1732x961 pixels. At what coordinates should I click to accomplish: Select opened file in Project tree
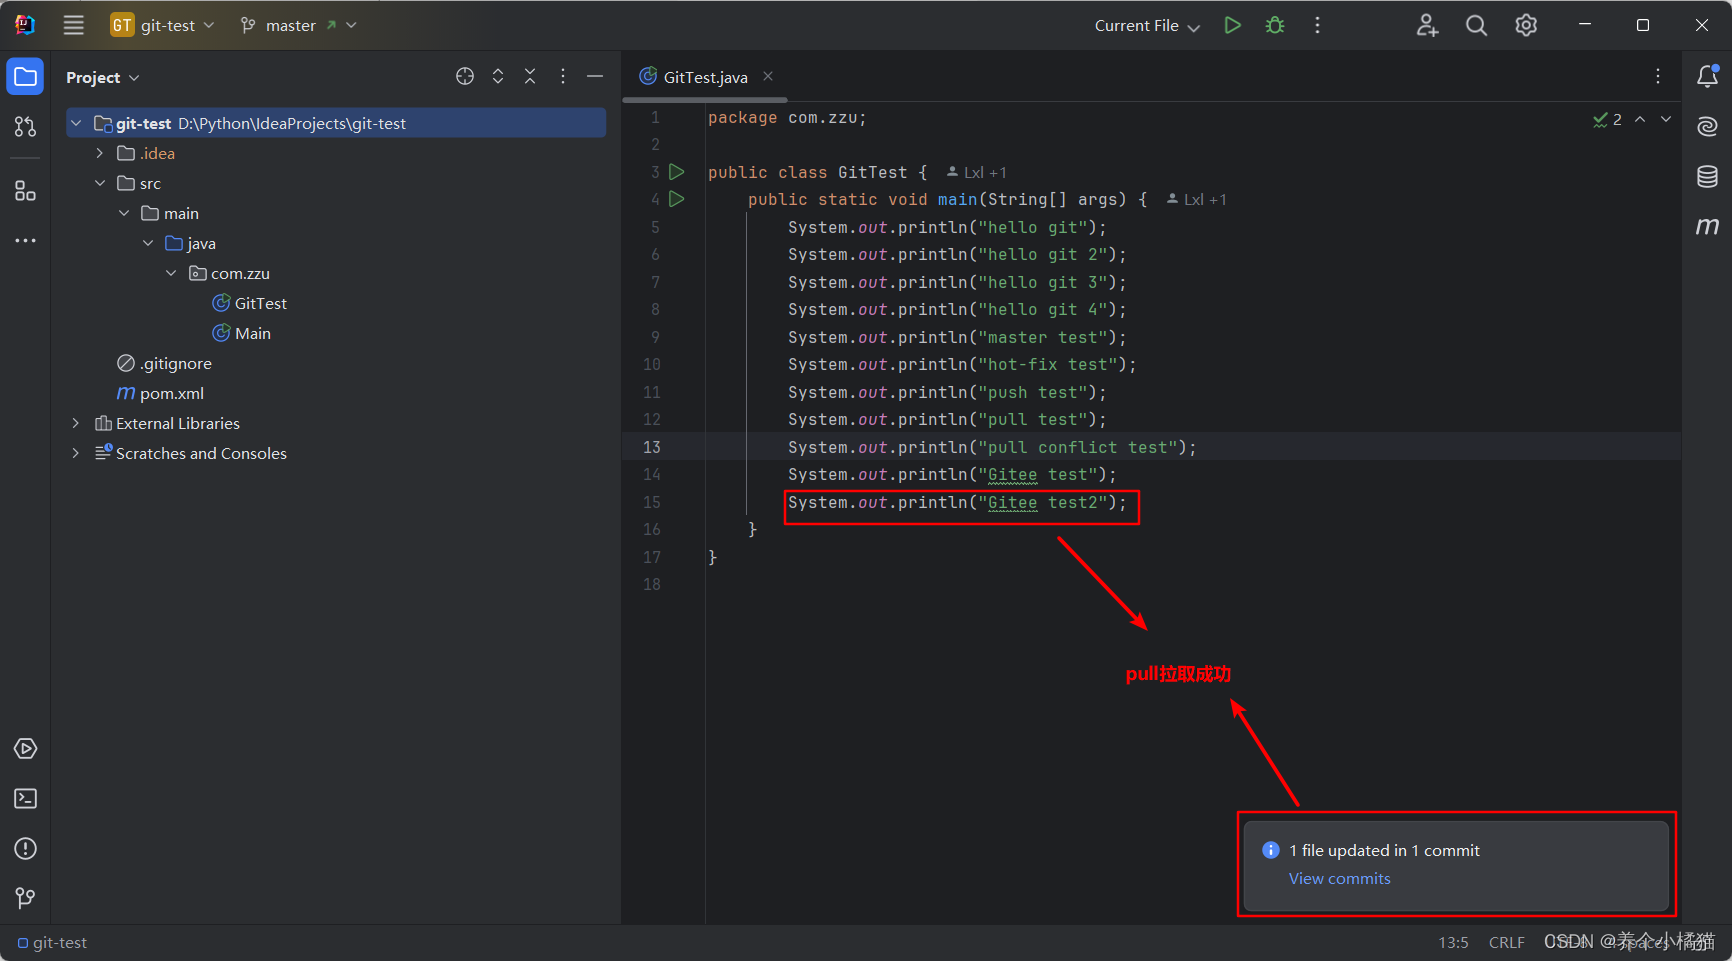click(x=465, y=76)
